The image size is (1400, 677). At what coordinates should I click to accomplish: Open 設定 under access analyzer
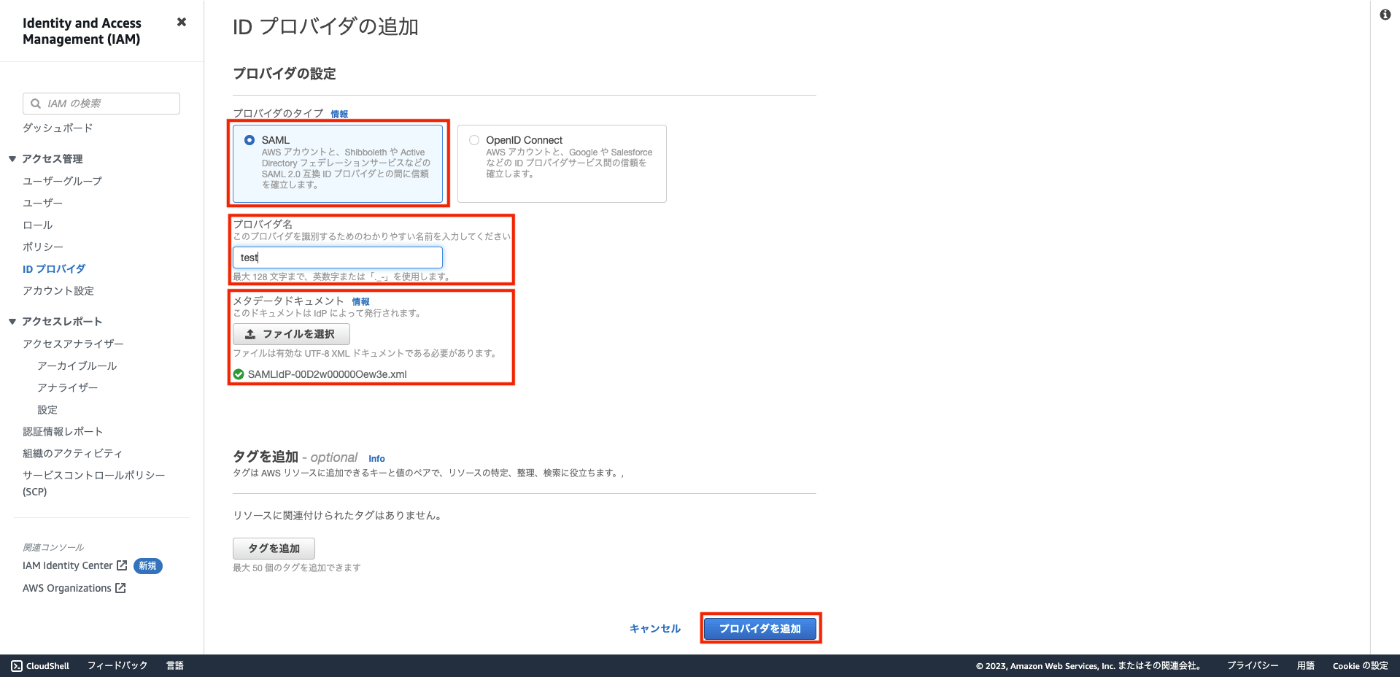click(x=47, y=410)
